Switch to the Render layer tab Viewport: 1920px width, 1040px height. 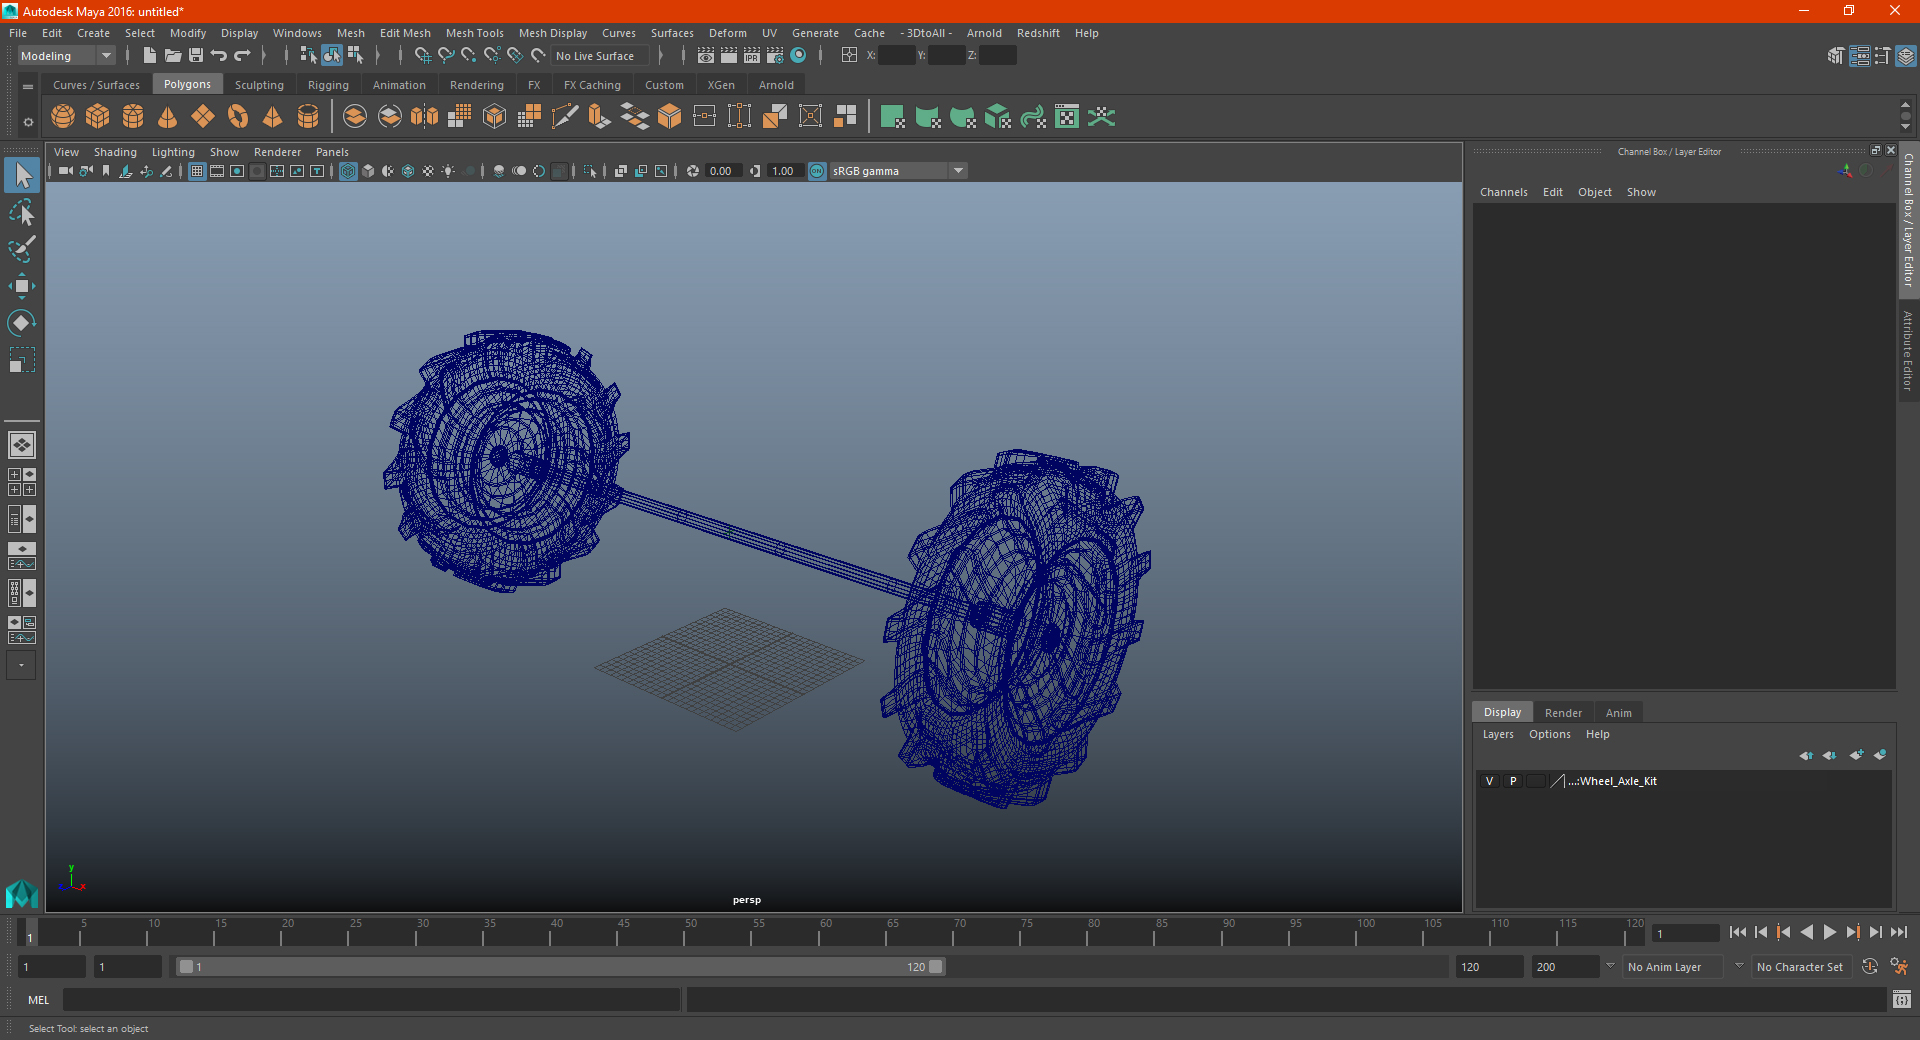[x=1563, y=713]
